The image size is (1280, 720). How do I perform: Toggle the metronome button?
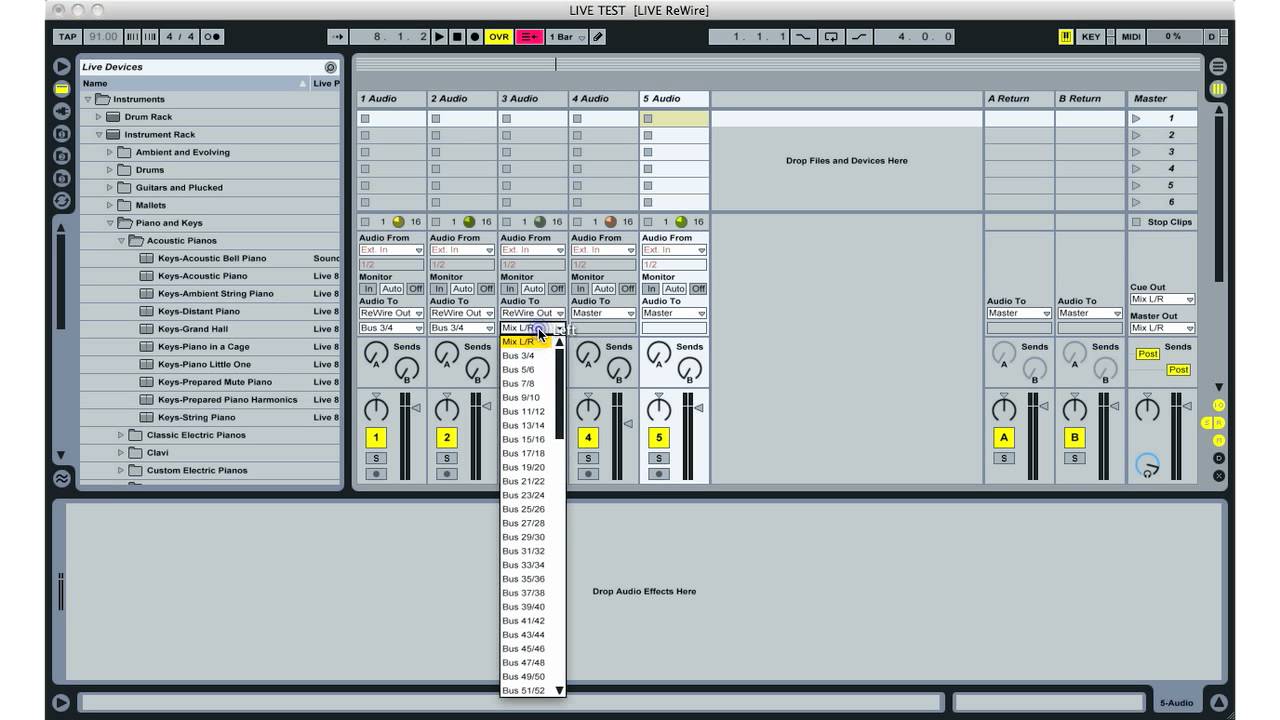tap(212, 37)
